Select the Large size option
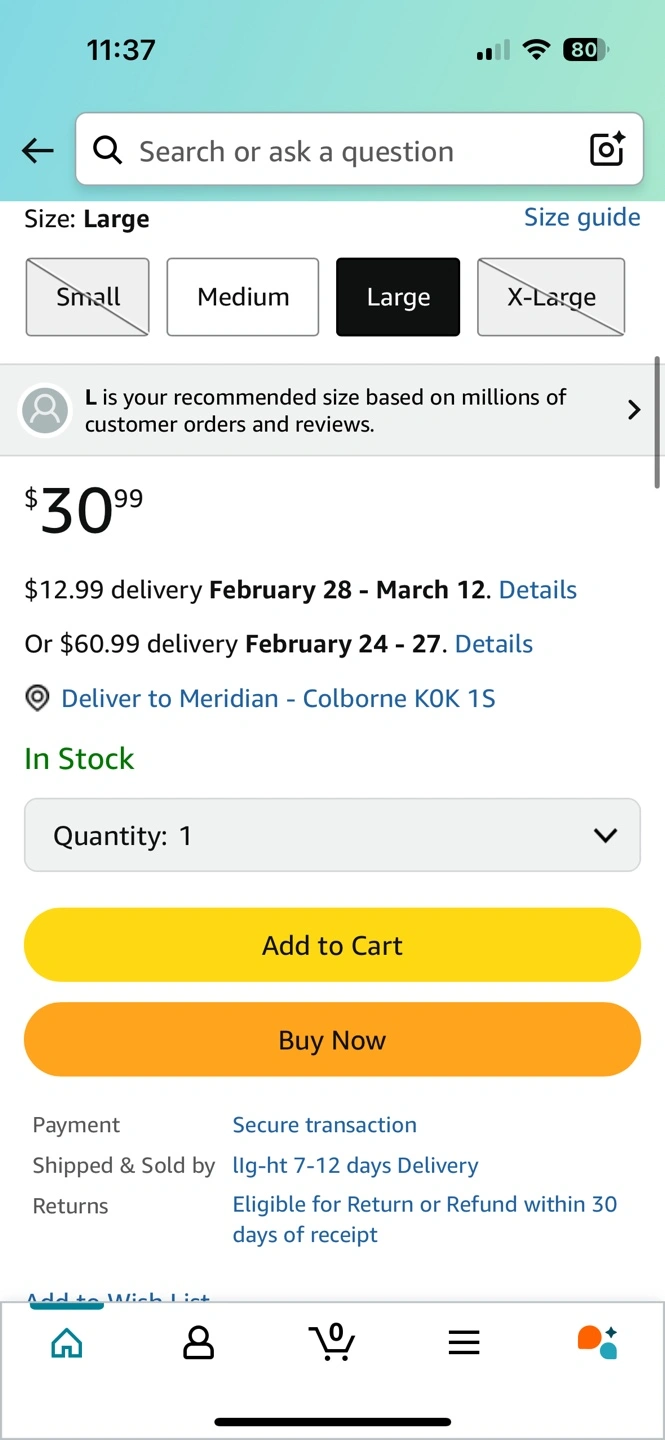This screenshot has height=1440, width=665. tap(398, 297)
